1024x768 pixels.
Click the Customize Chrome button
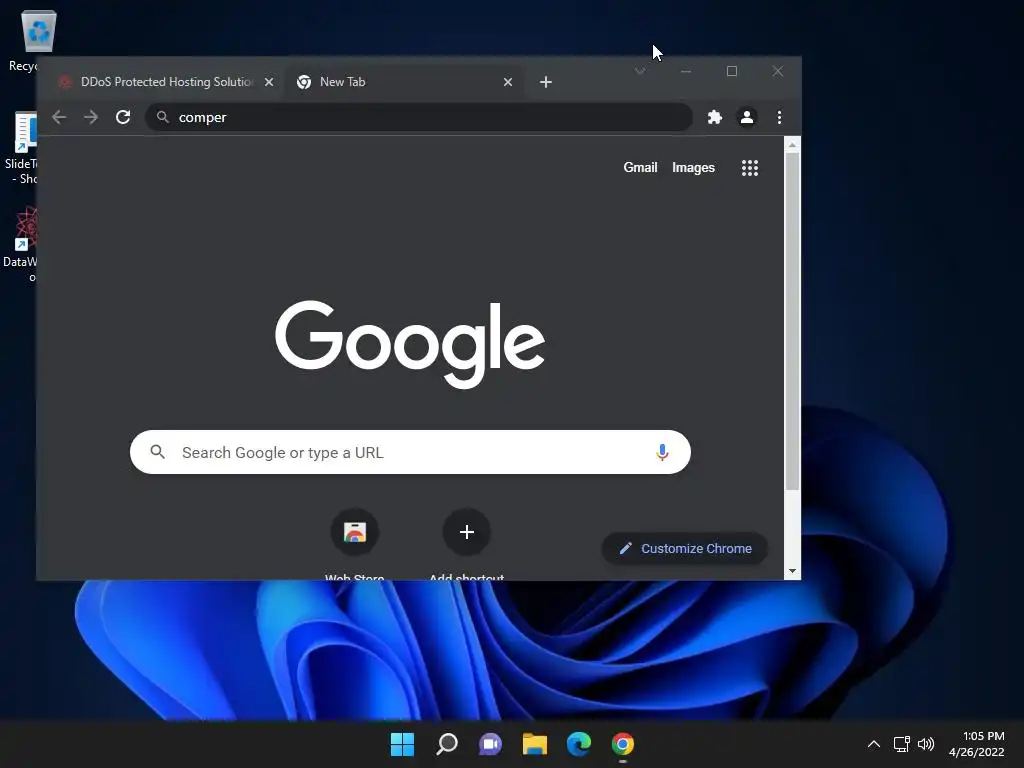[684, 549]
